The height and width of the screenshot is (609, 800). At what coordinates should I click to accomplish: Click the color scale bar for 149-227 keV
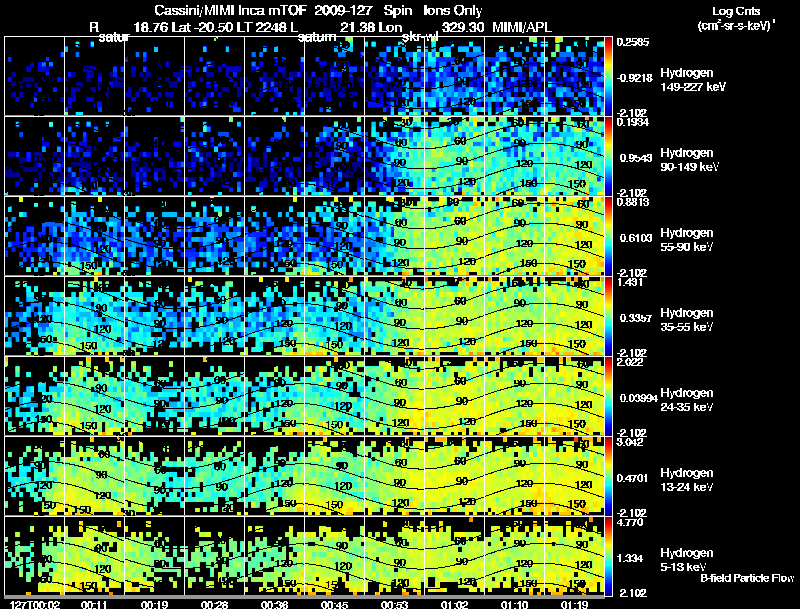click(608, 76)
